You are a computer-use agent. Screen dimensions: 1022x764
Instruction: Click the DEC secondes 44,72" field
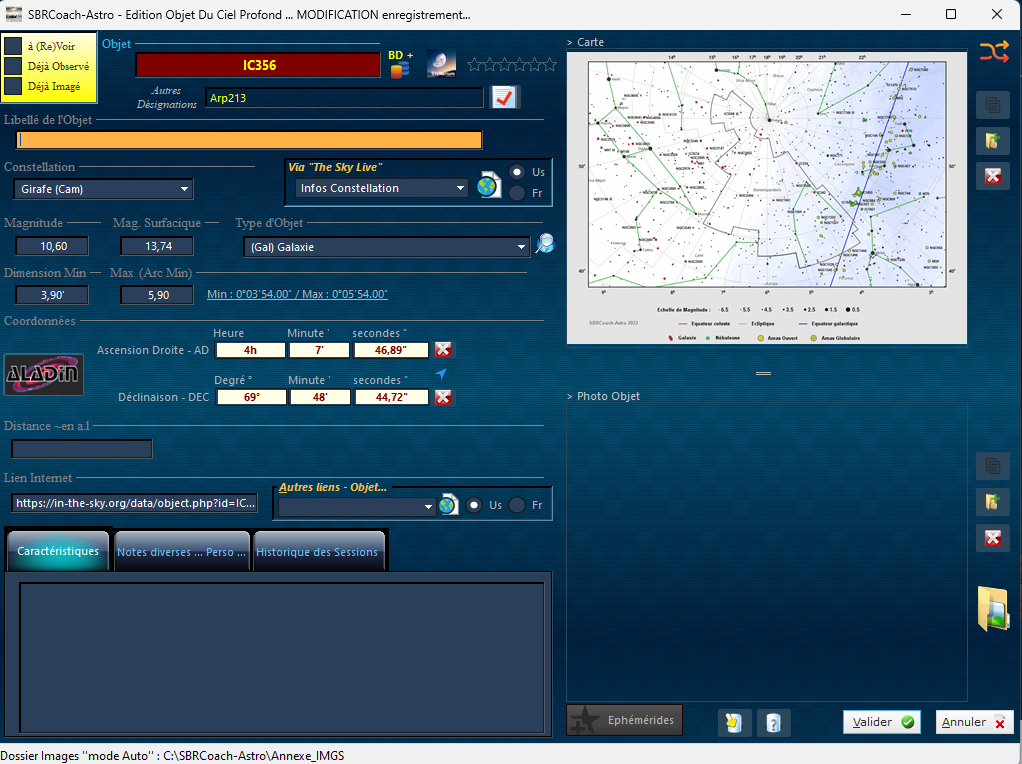pos(392,397)
